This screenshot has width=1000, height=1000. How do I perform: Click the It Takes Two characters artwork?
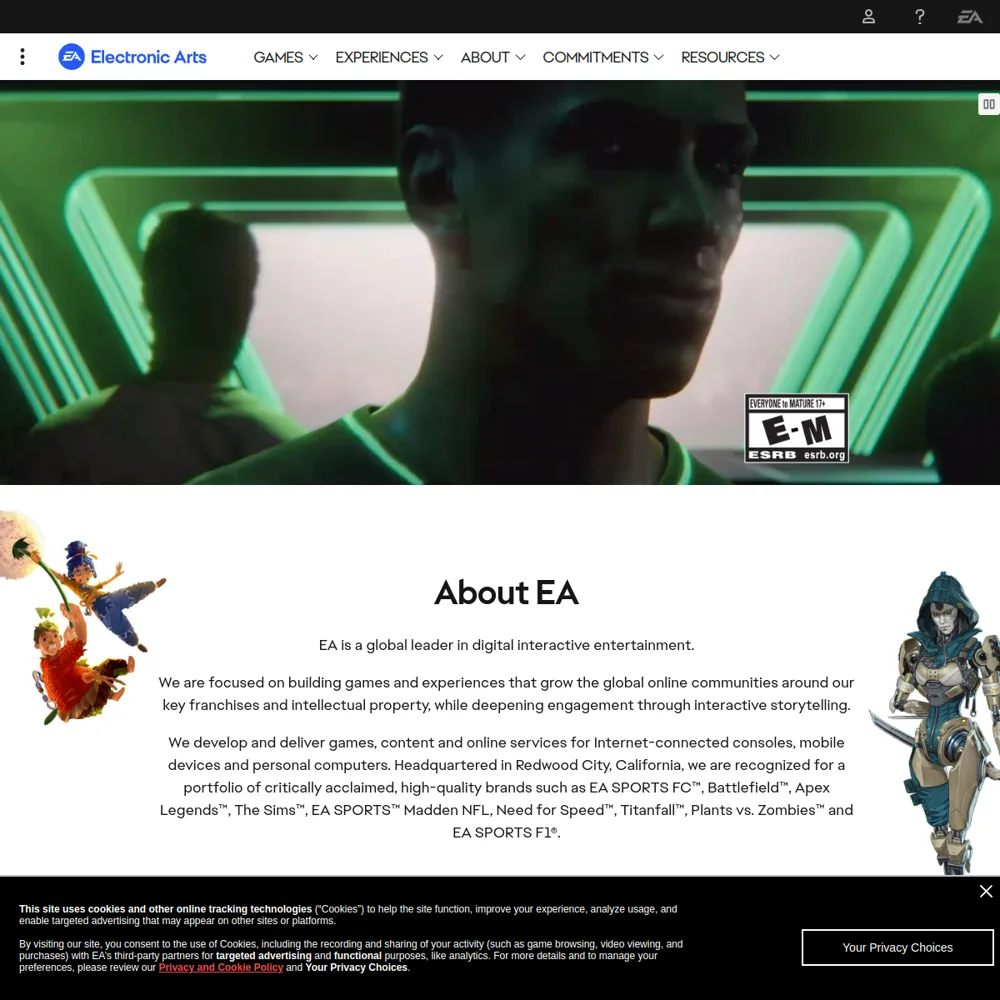click(x=83, y=619)
